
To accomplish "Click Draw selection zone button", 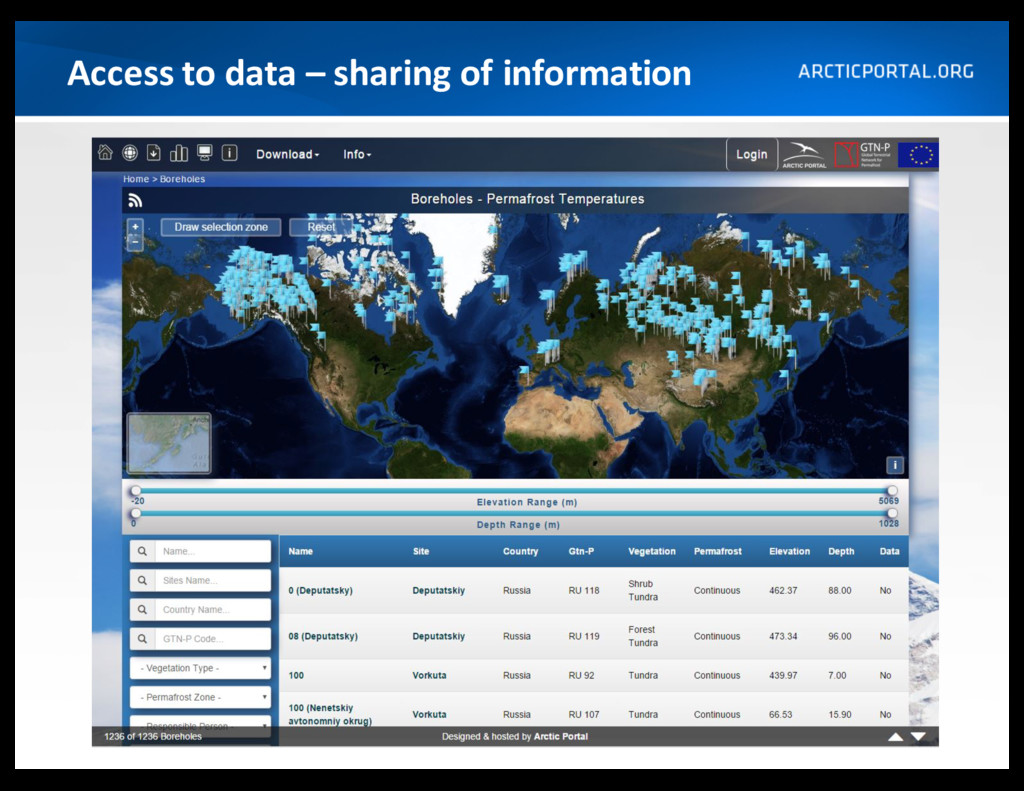I will click(221, 227).
